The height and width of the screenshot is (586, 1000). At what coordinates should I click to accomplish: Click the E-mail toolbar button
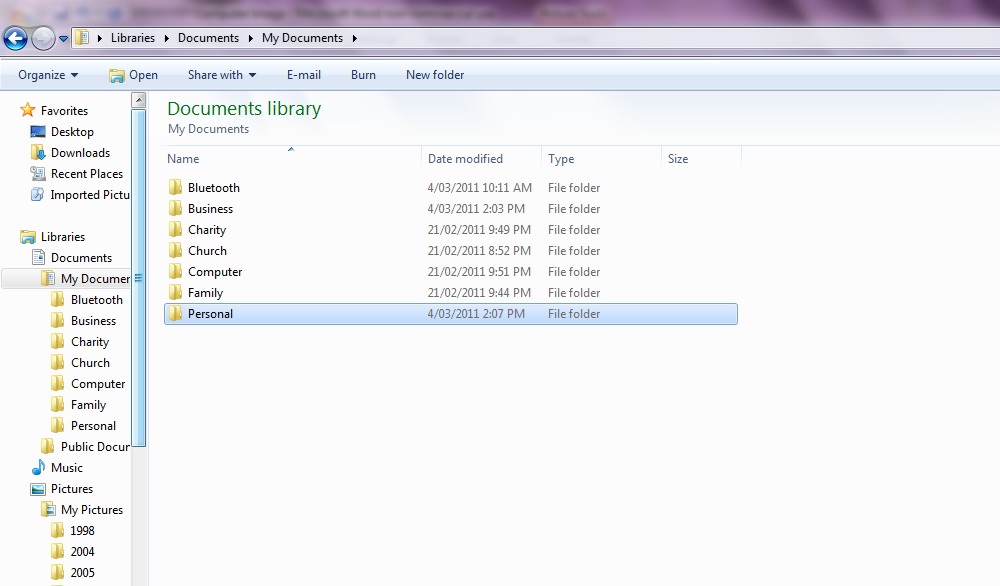pyautogui.click(x=303, y=75)
